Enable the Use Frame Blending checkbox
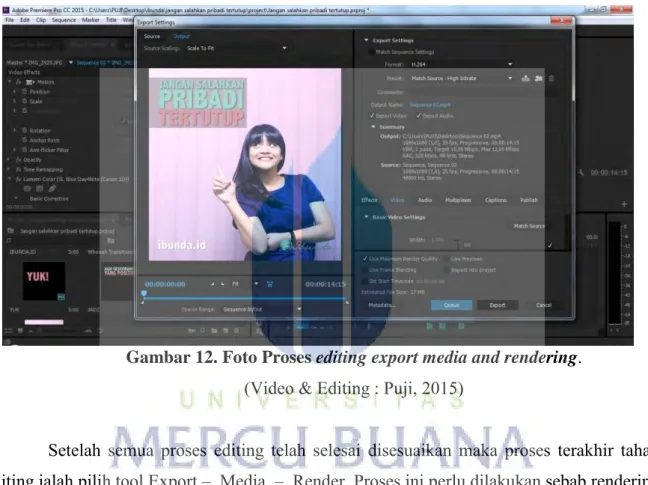This screenshot has width=648, height=485. click(365, 270)
